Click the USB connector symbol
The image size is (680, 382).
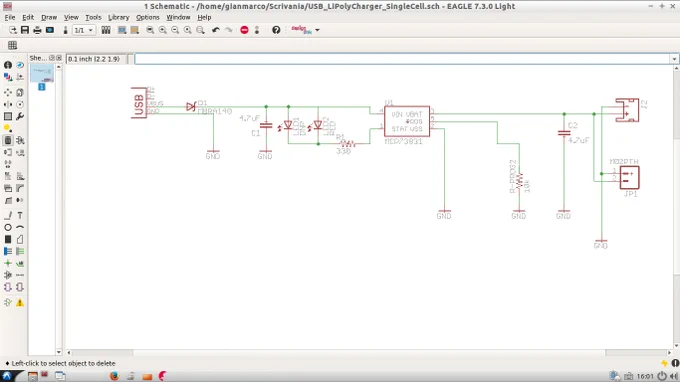[x=139, y=103]
